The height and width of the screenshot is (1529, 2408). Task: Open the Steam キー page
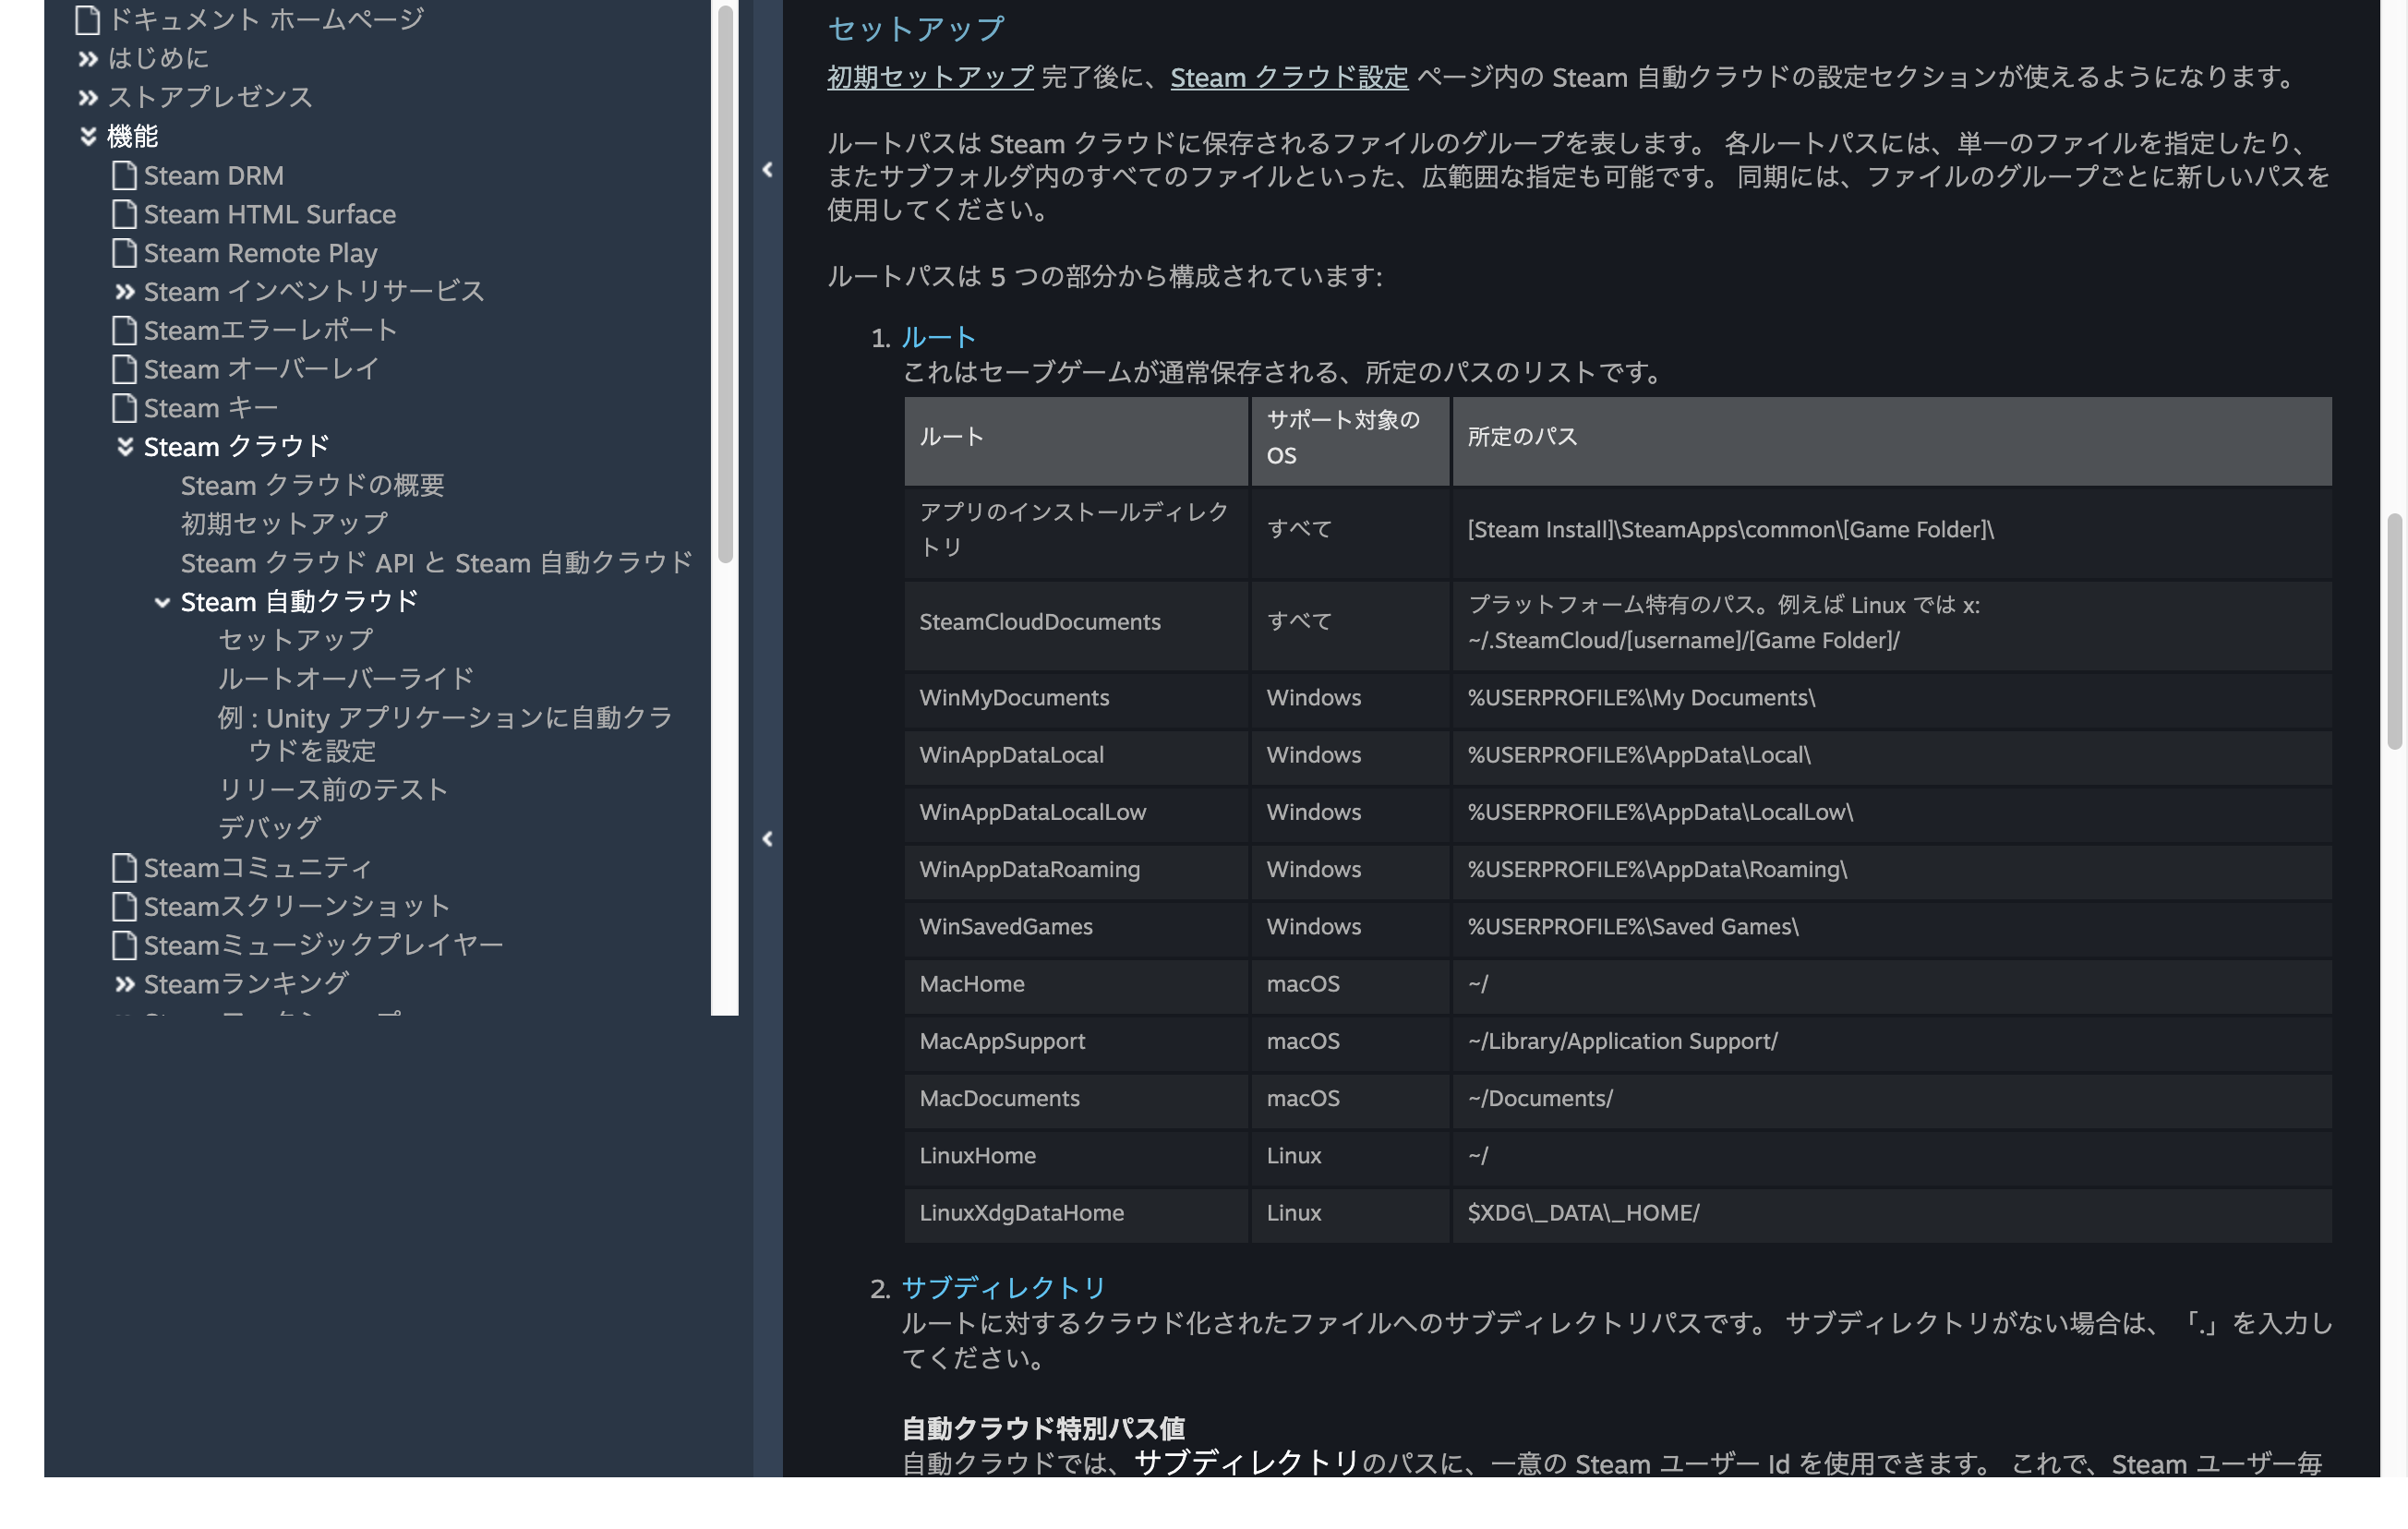pos(211,409)
